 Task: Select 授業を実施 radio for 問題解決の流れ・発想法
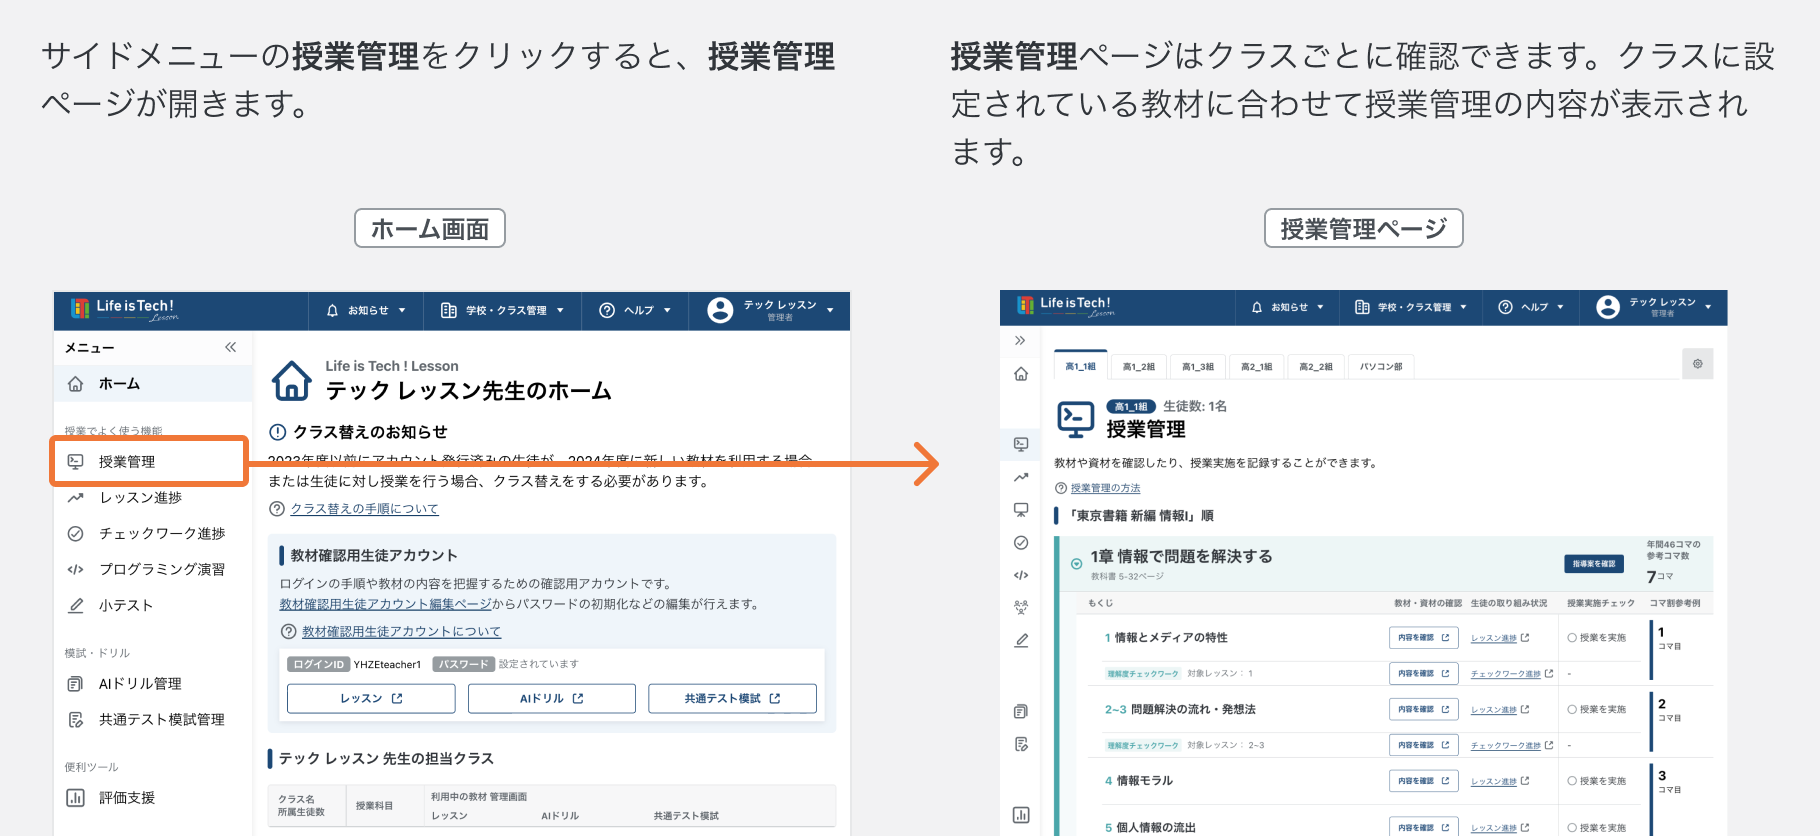[x=1572, y=710]
